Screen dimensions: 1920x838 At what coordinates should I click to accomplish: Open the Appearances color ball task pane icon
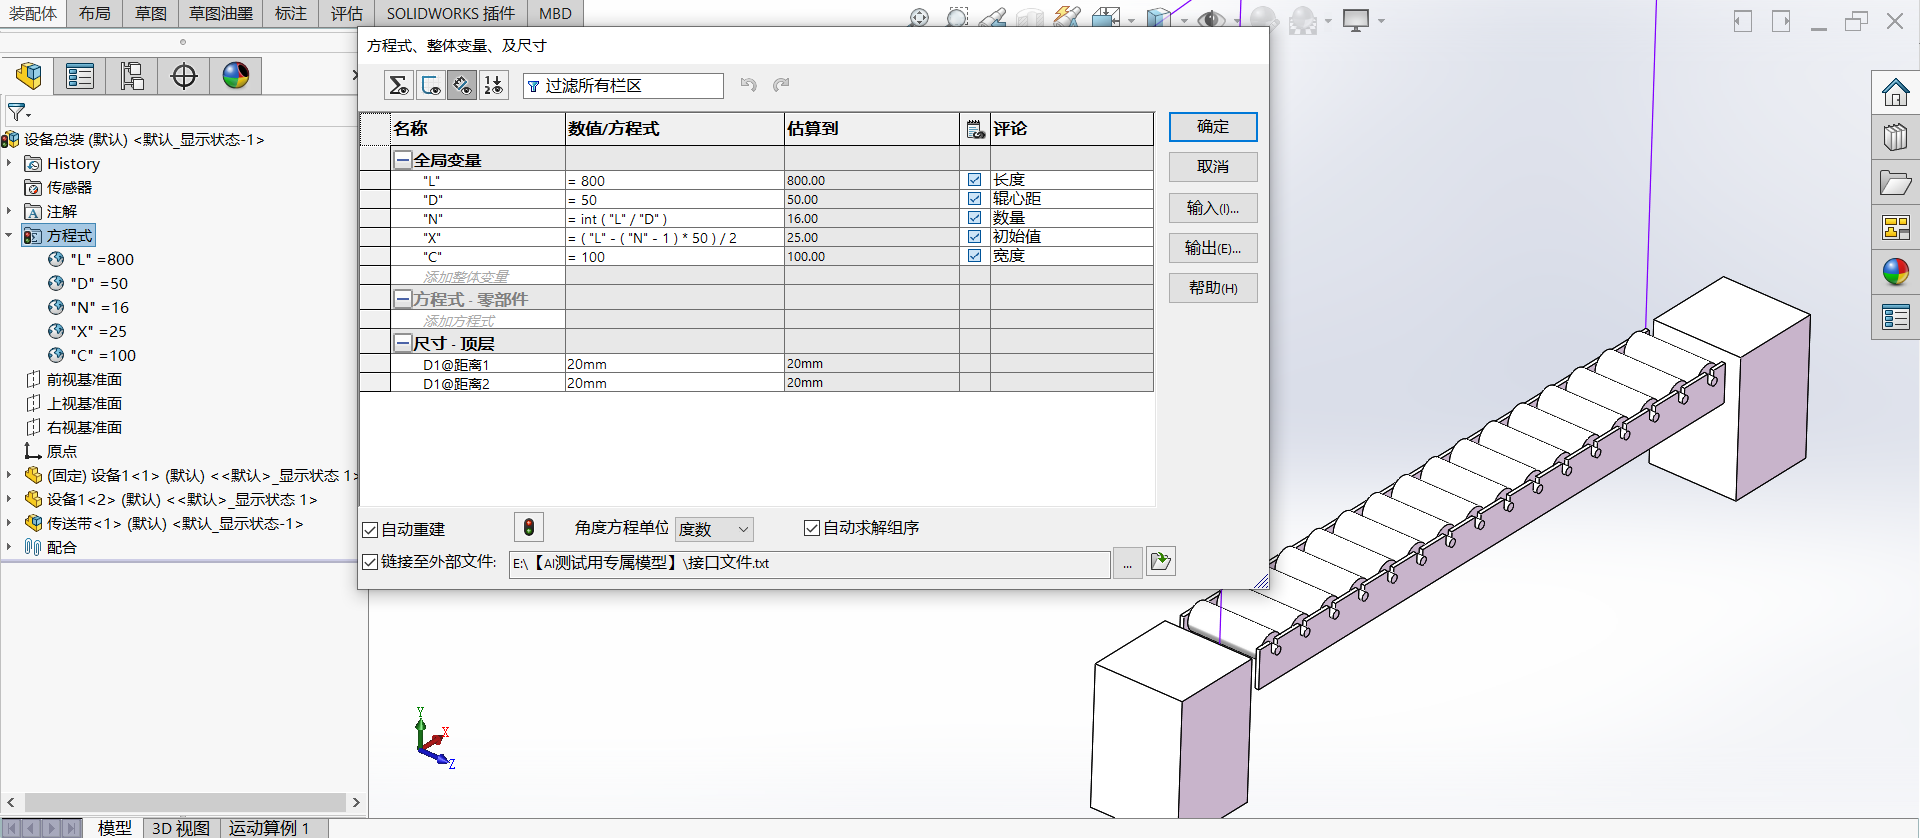click(x=1896, y=272)
